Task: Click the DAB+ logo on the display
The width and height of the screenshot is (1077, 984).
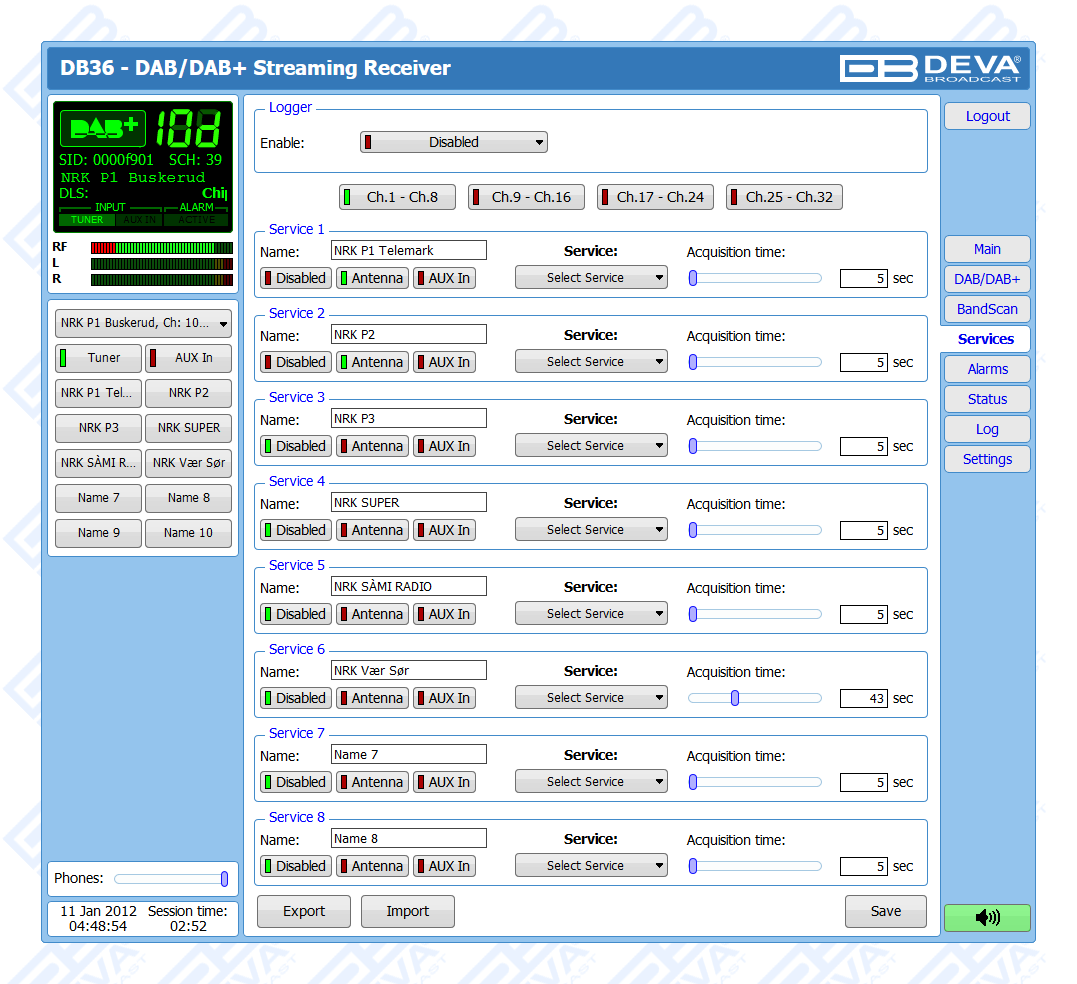Action: (x=103, y=128)
